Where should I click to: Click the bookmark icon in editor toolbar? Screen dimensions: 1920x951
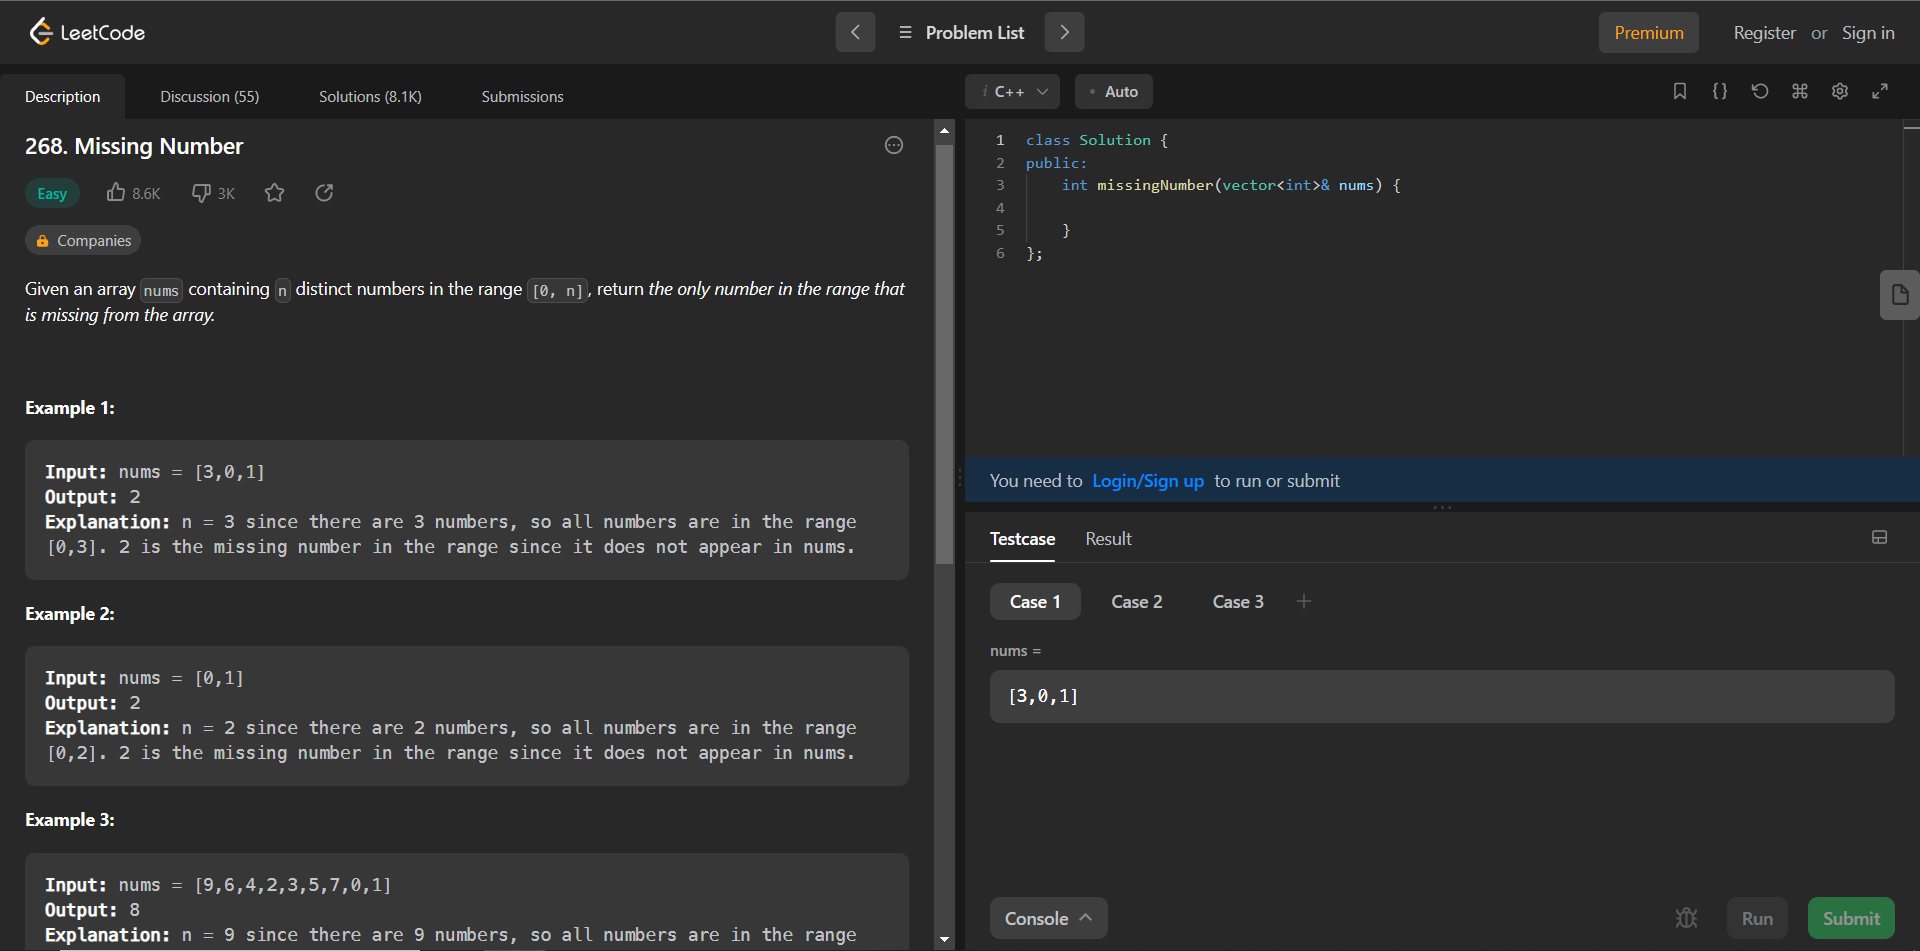point(1680,91)
